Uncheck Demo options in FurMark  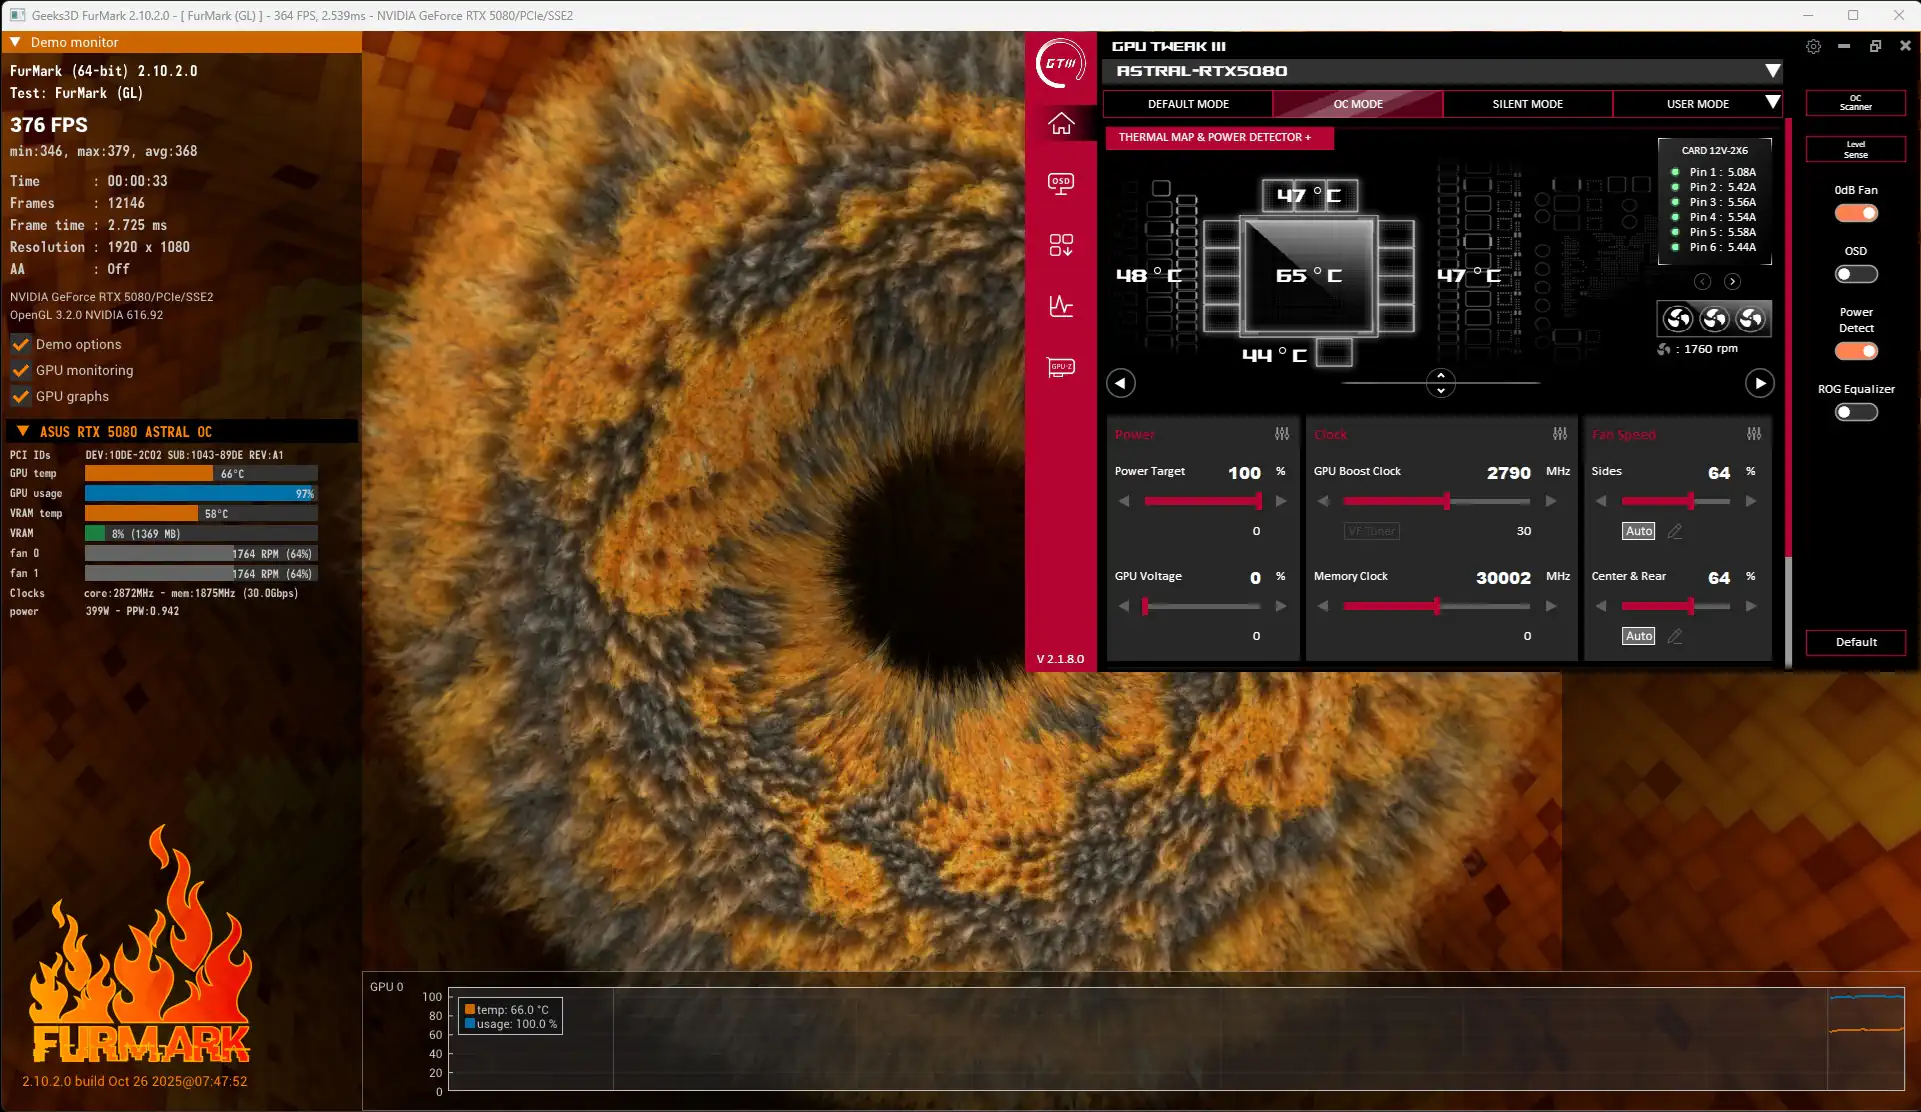click(x=20, y=344)
